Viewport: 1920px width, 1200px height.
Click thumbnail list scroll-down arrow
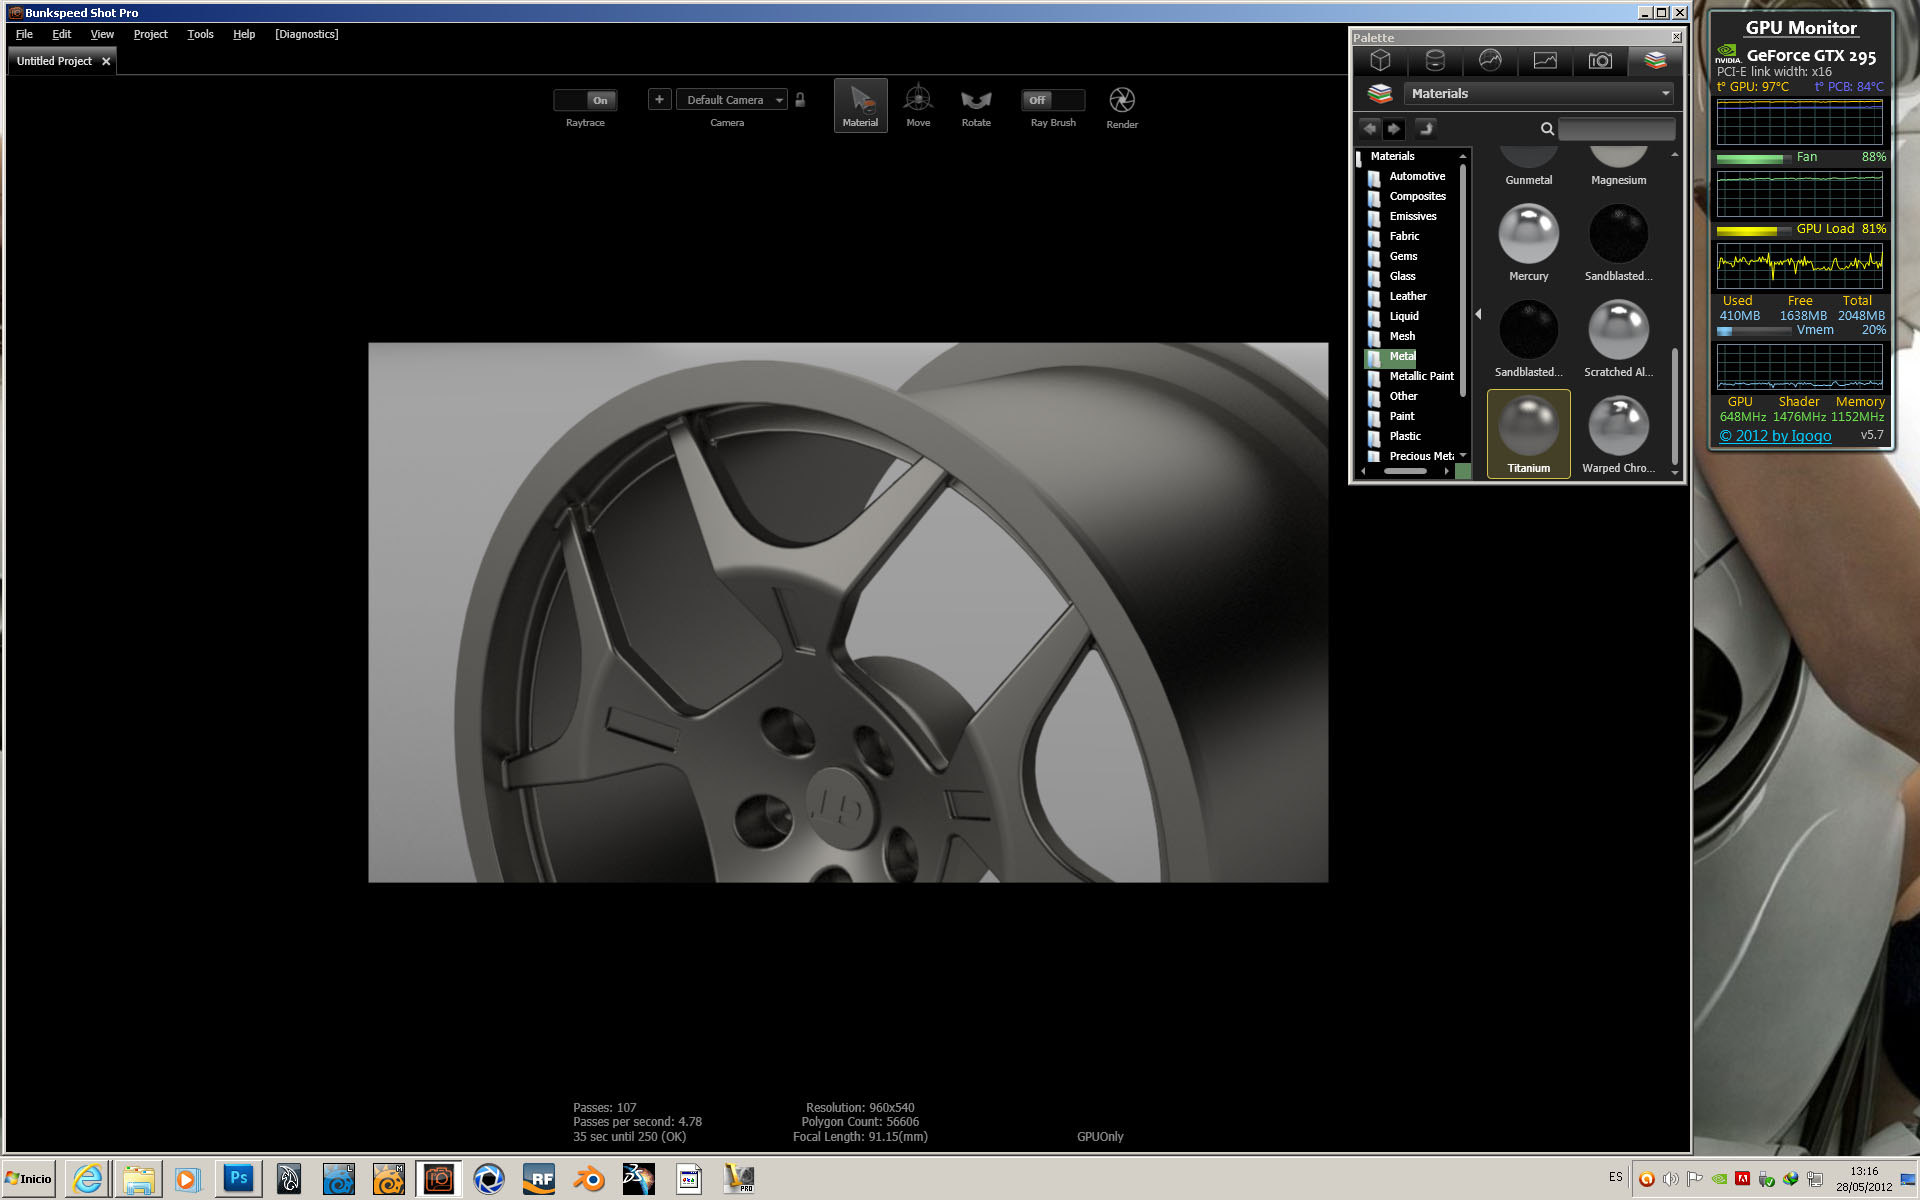[1675, 473]
